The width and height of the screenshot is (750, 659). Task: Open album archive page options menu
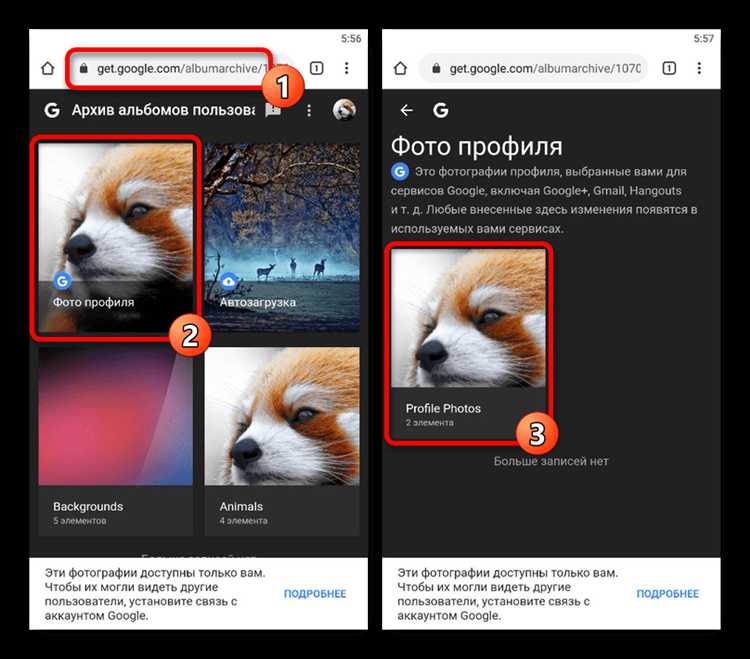point(309,110)
